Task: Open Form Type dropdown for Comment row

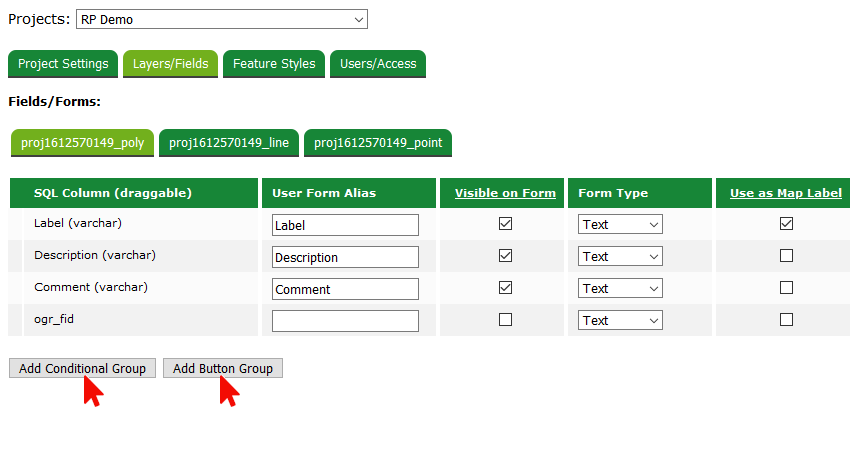Action: coord(620,289)
